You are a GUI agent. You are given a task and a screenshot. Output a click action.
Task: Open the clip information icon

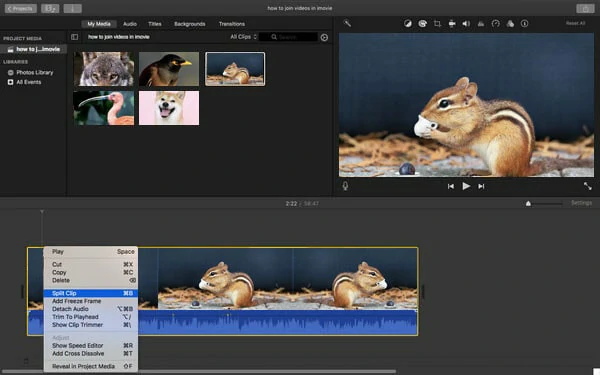click(525, 24)
